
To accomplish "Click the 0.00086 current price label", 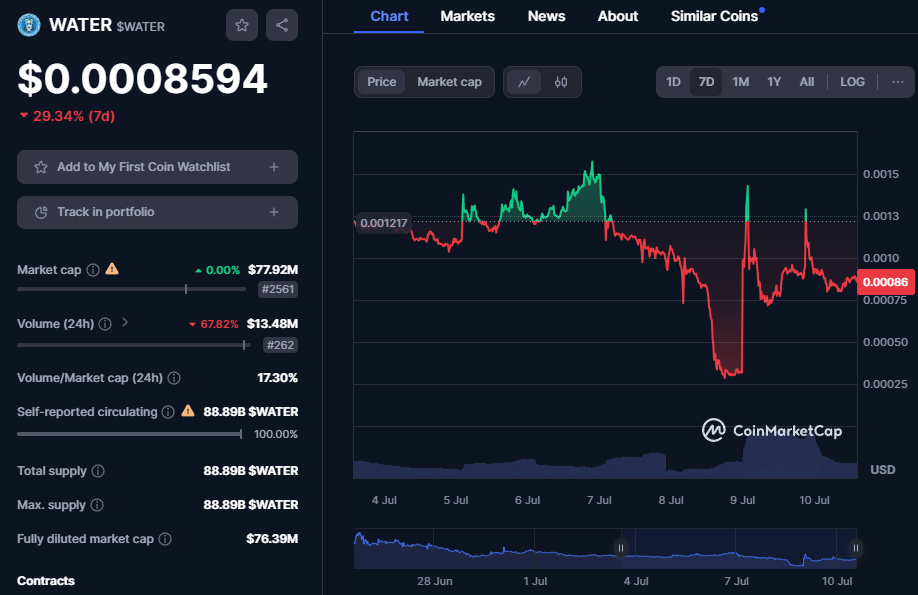I will pos(885,282).
